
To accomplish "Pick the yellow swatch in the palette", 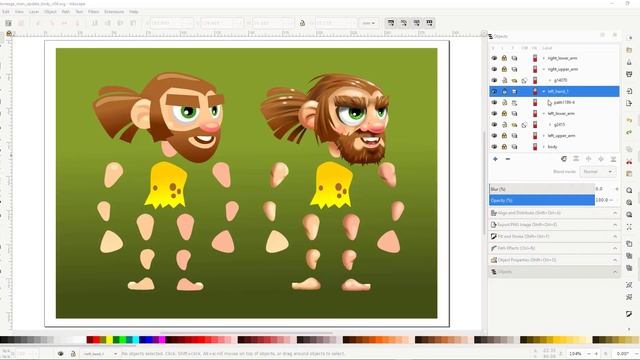I will [109, 340].
